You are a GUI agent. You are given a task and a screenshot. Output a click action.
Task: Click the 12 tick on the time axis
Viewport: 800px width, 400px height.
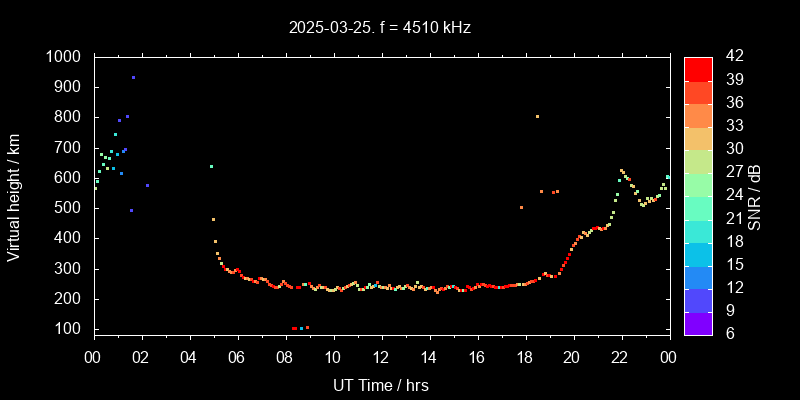(380, 355)
